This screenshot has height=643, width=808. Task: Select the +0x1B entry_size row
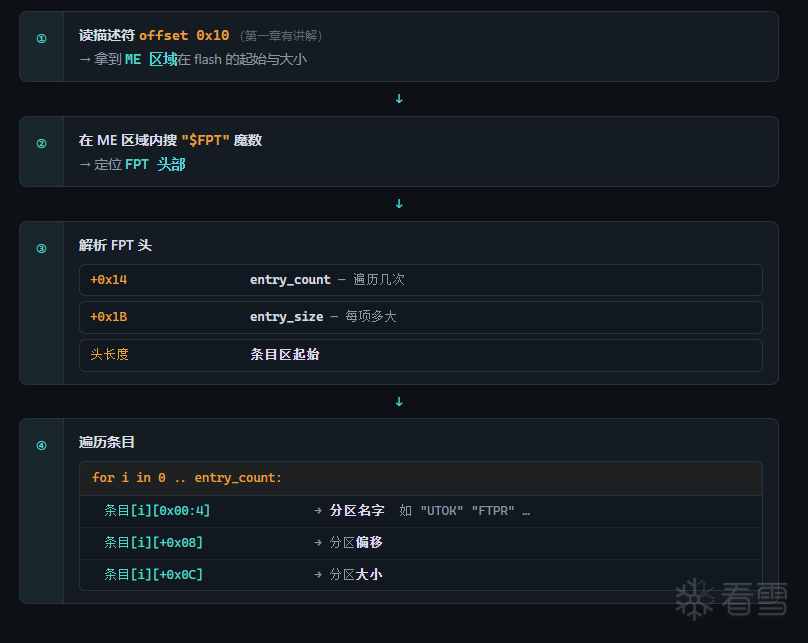pyautogui.click(x=420, y=317)
